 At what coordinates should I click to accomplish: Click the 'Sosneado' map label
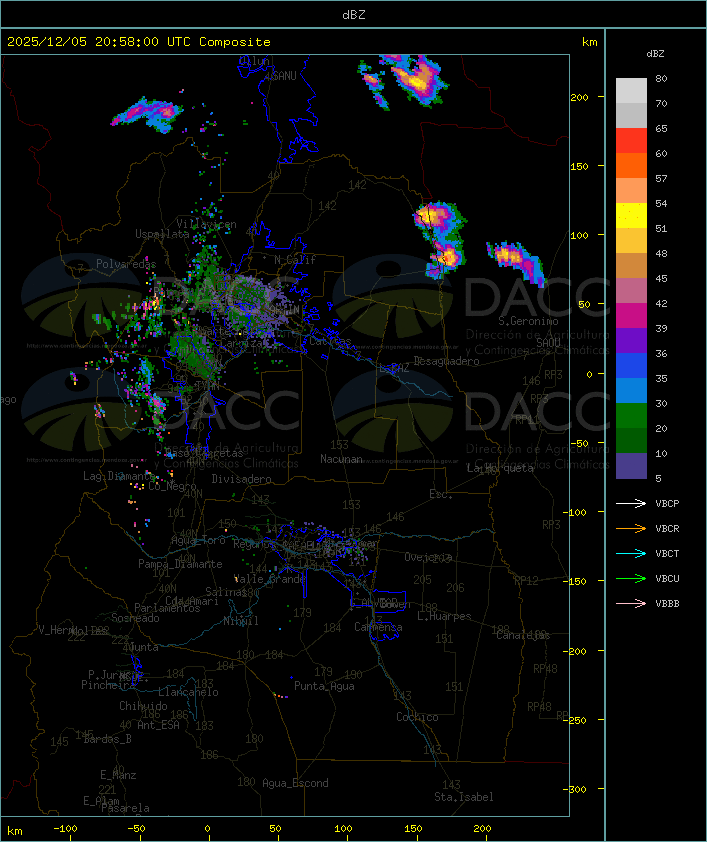[x=135, y=618]
